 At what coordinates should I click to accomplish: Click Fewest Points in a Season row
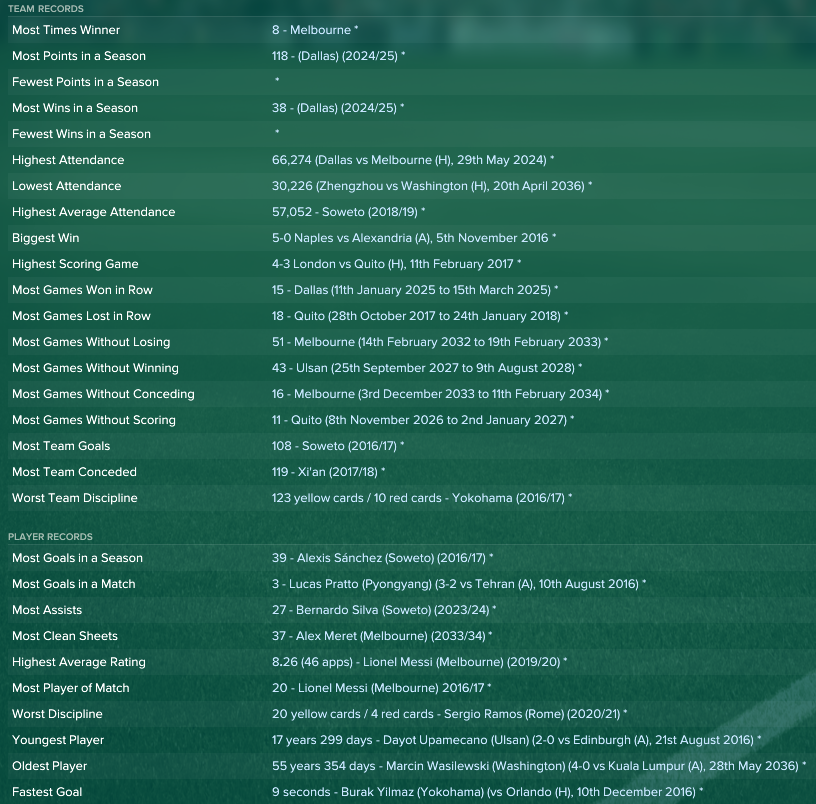click(412, 82)
